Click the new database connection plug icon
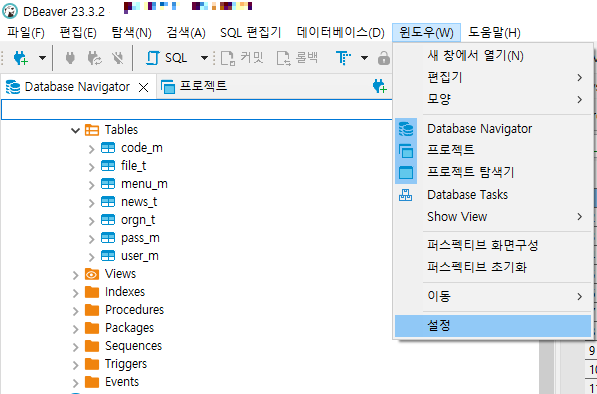The image size is (597, 394). coord(21,58)
